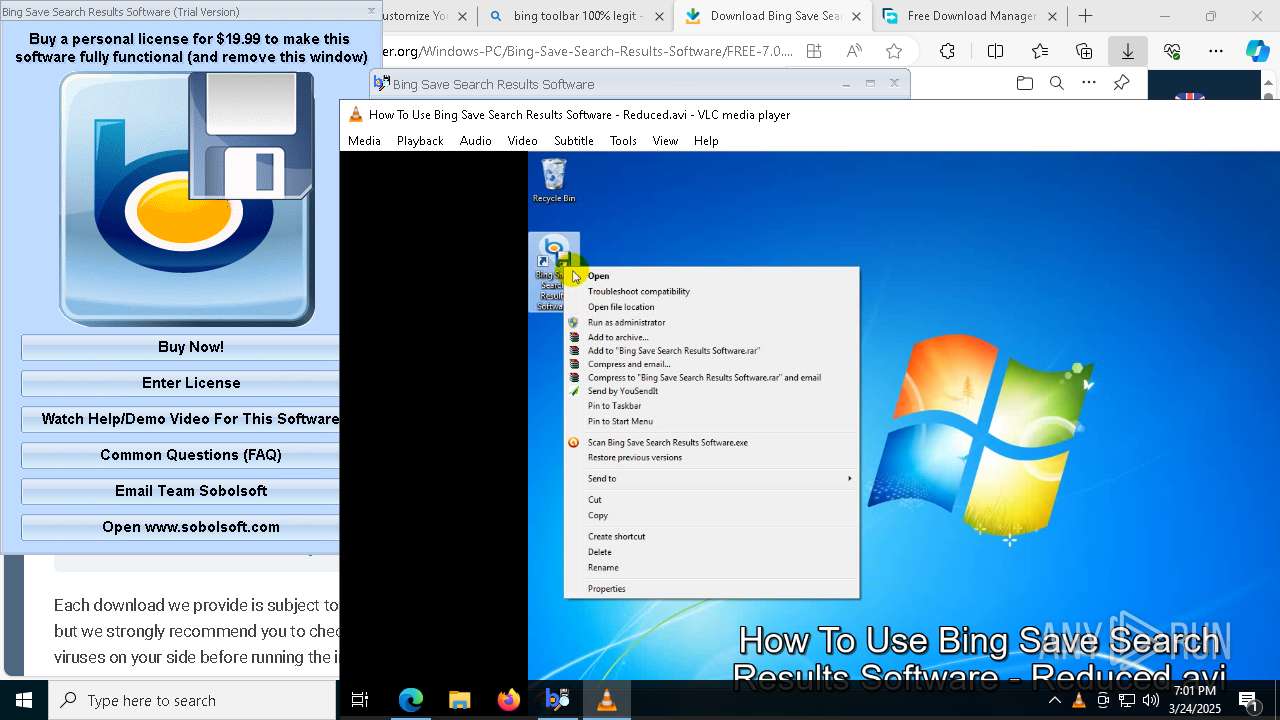Click the volume speaker tray icon

[x=1150, y=700]
